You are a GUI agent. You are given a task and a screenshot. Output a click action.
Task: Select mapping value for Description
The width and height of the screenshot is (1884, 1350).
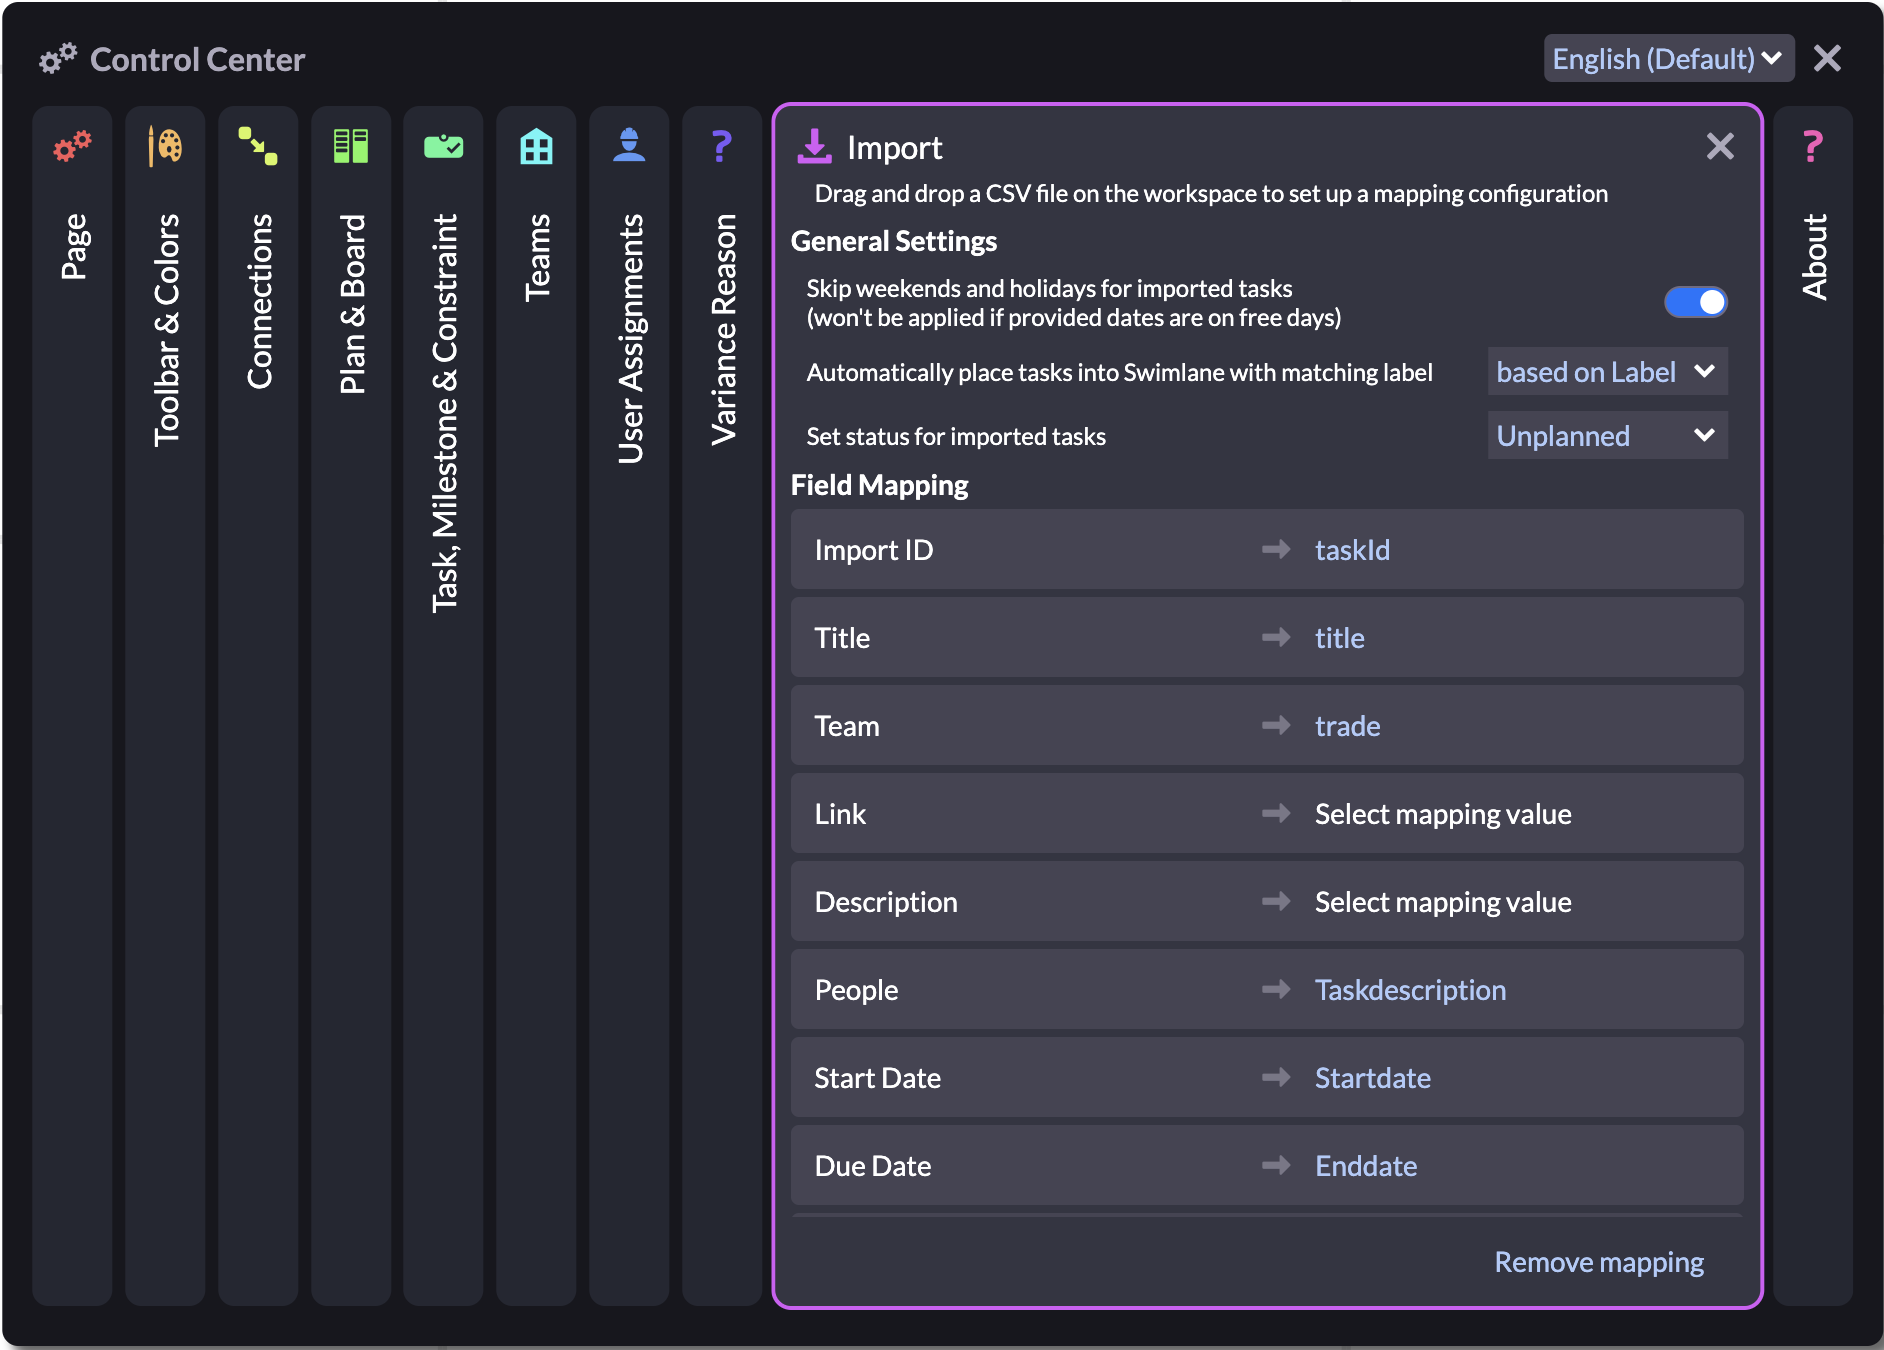coord(1443,902)
